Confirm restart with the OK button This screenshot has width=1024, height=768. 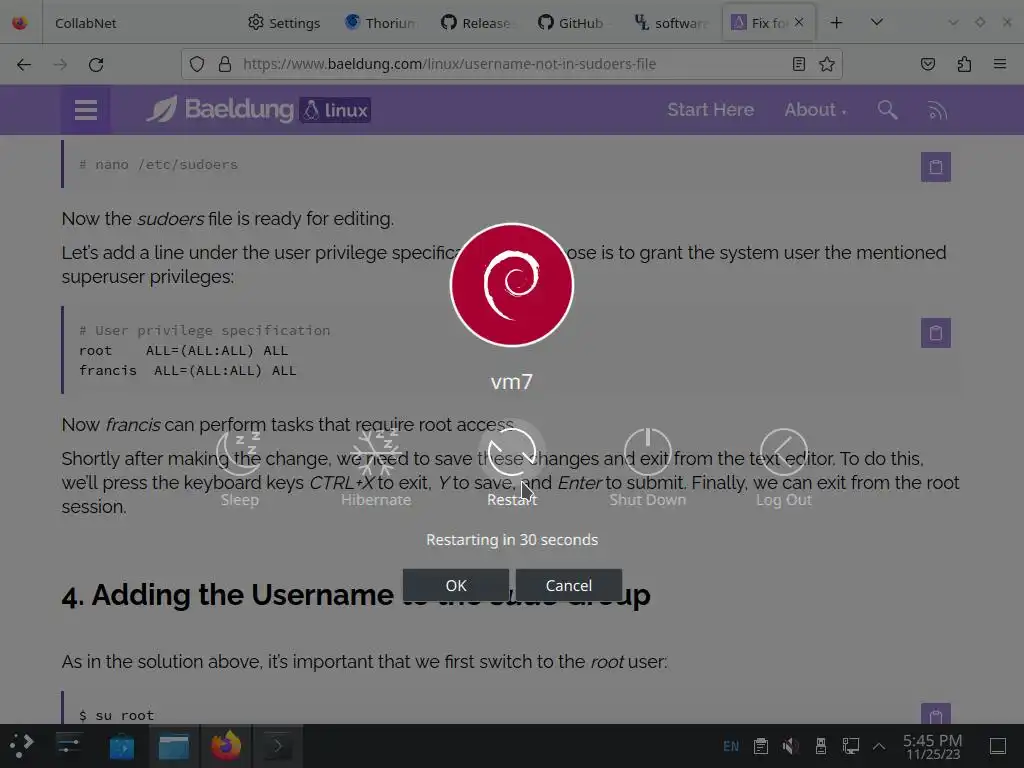(x=456, y=585)
